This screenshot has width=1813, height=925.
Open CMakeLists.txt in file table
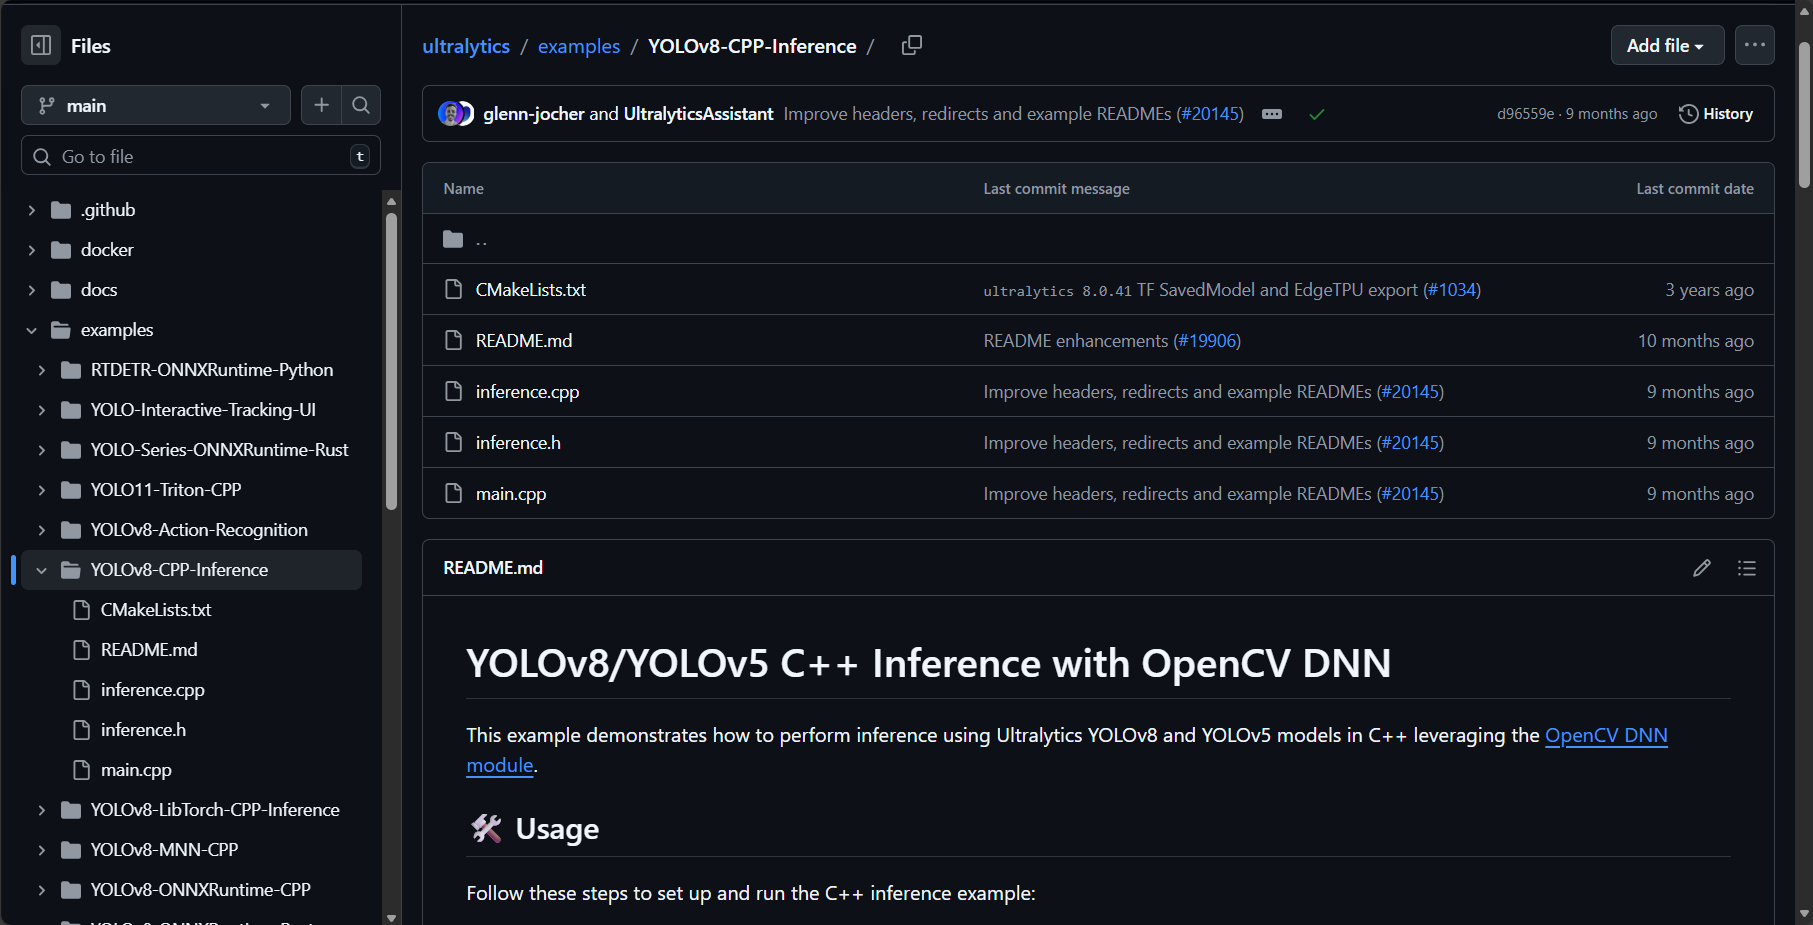click(x=531, y=290)
